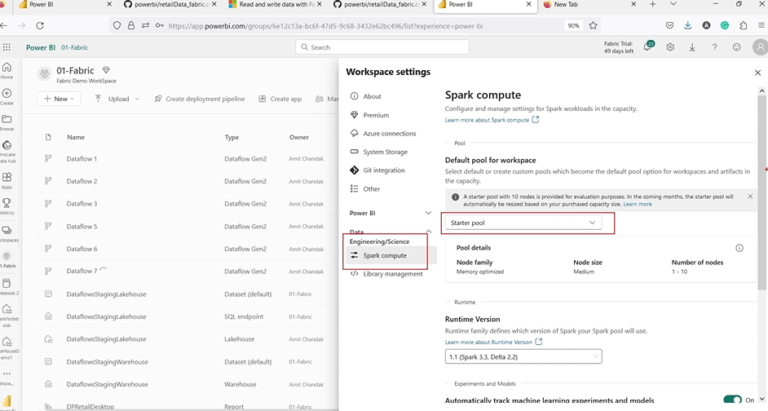Dismiss the starter pool information banner
Screen dimensions: 768x411
(x=750, y=196)
